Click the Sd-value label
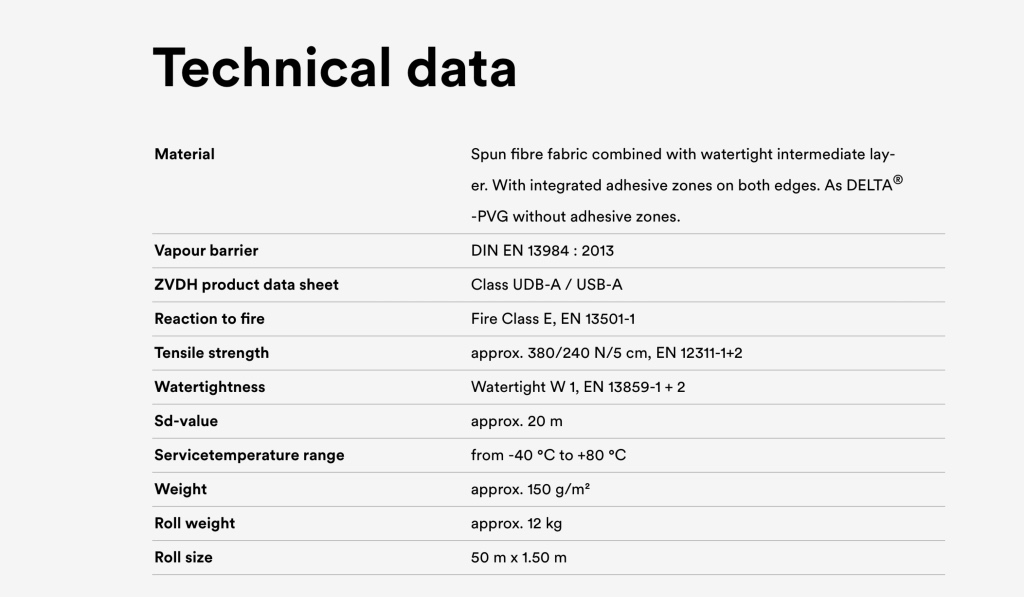The image size is (1024, 597). pyautogui.click(x=186, y=420)
